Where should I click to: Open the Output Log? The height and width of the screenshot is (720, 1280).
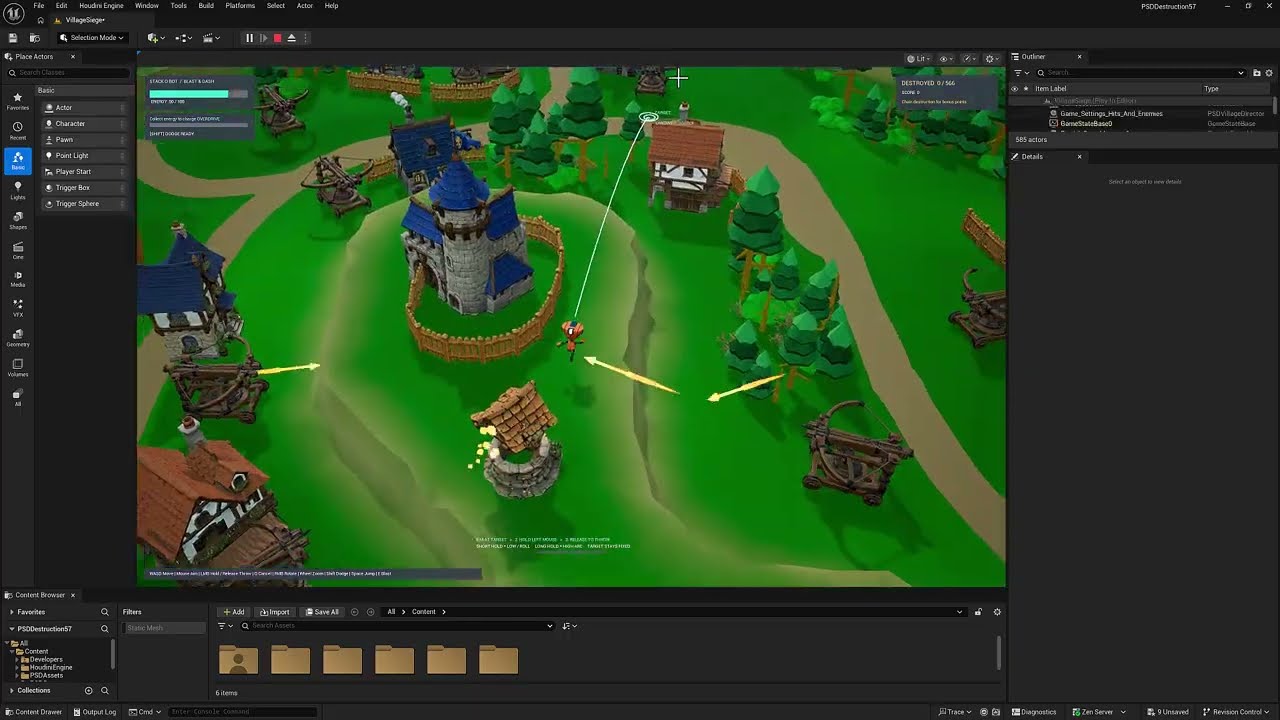coord(94,712)
